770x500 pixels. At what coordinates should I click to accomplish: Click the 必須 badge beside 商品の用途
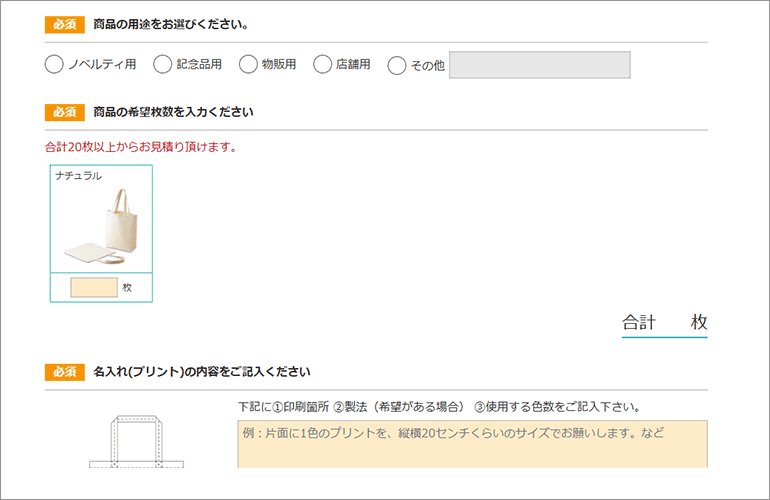tap(65, 25)
